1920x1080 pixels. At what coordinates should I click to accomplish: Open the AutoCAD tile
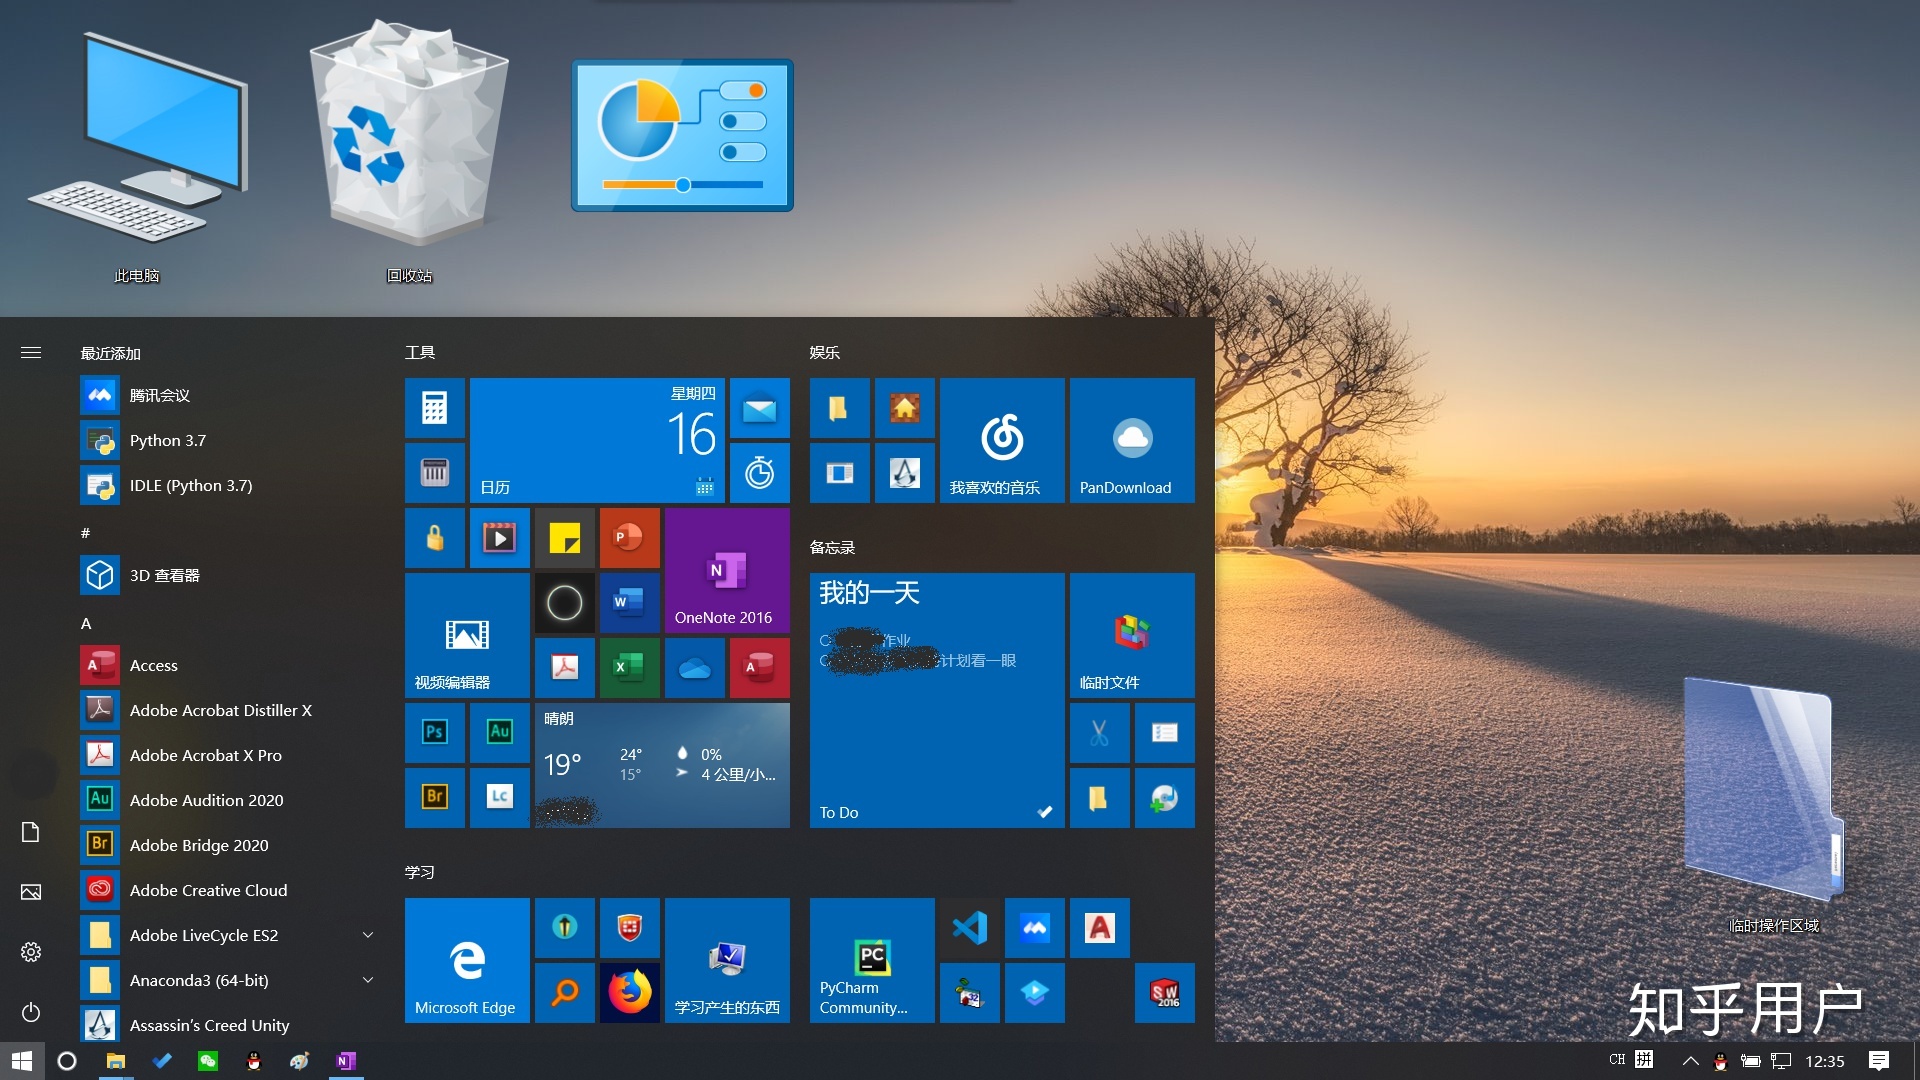[x=1099, y=928]
